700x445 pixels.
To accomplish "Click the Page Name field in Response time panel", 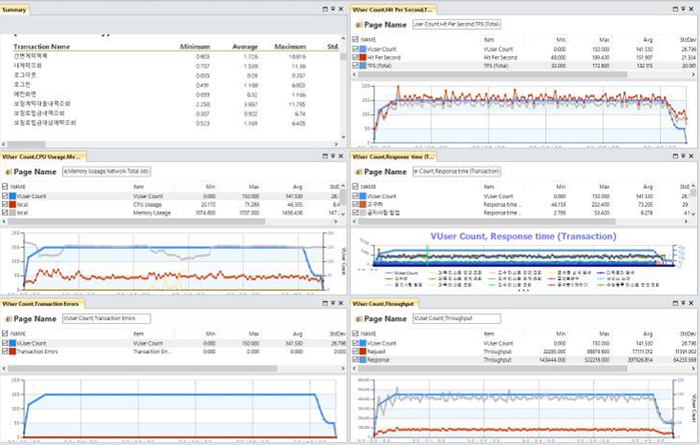I will 456,171.
